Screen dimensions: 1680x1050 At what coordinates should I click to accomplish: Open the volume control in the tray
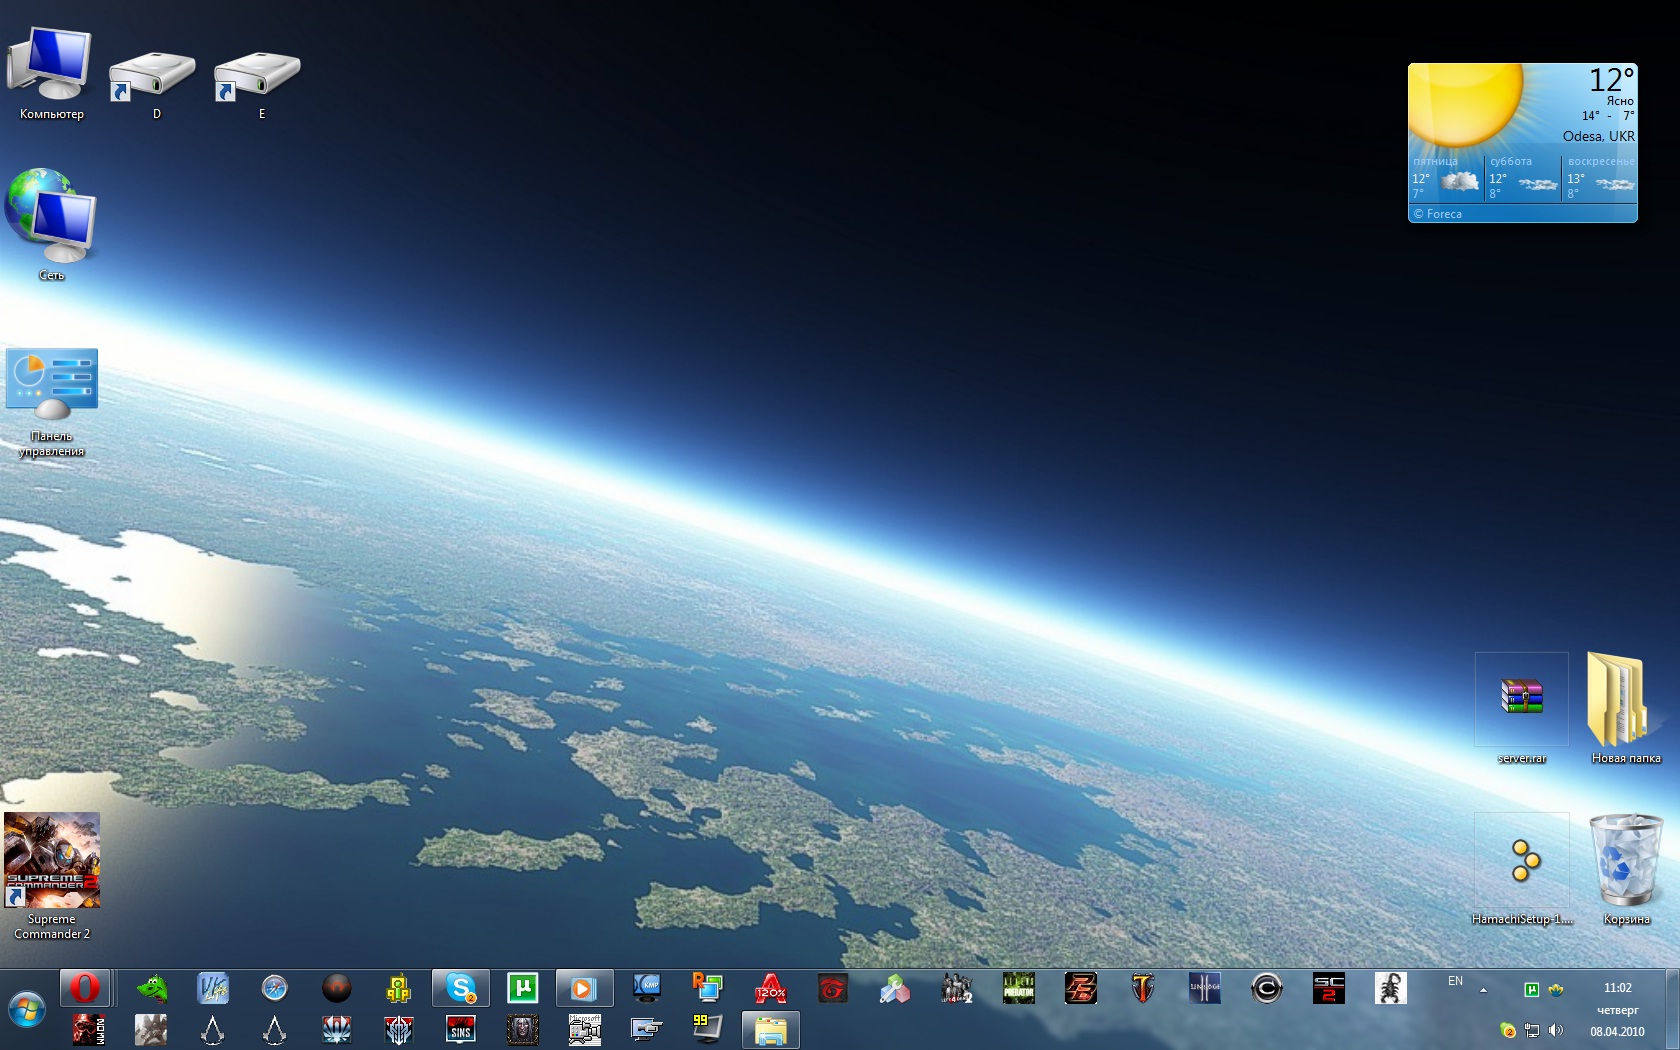point(1556,1030)
